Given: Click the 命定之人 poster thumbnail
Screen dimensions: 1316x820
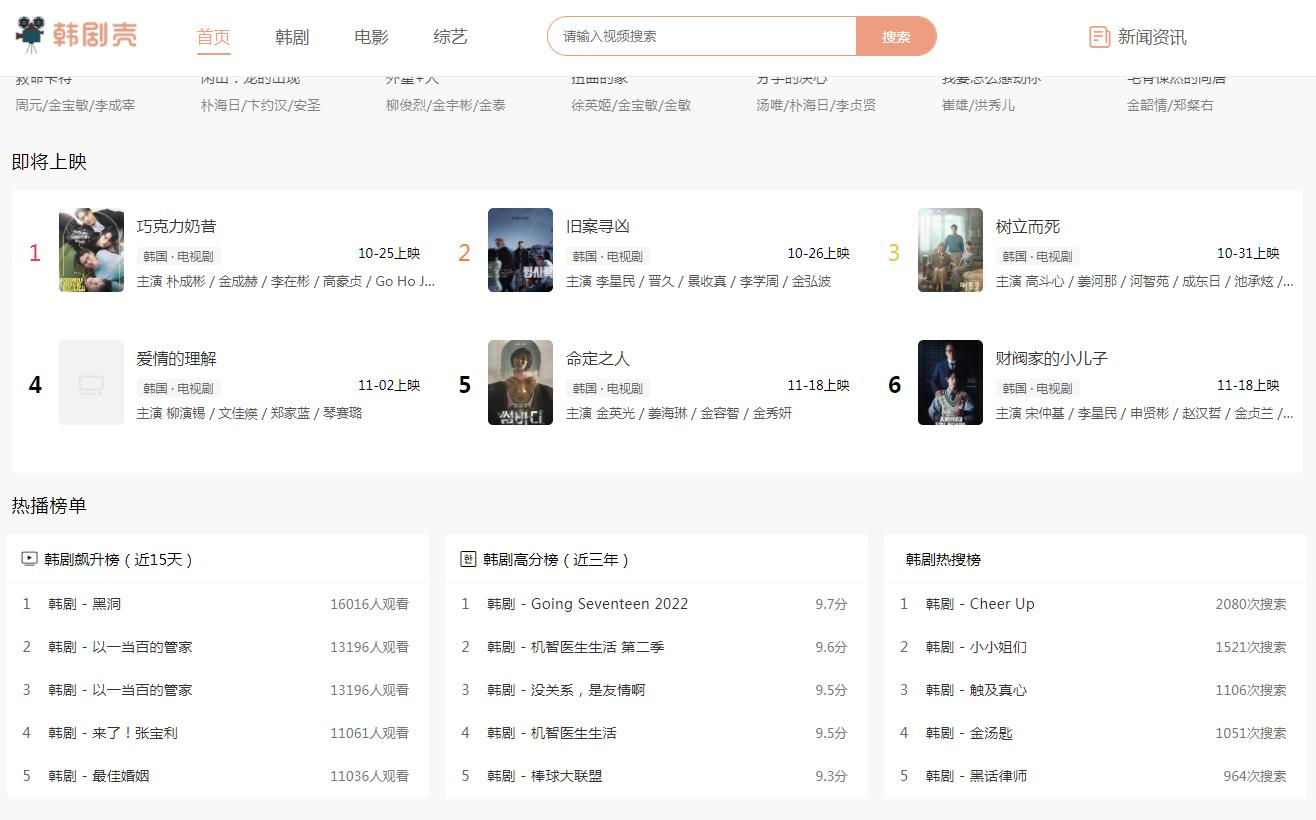Looking at the screenshot, I should click(x=520, y=382).
